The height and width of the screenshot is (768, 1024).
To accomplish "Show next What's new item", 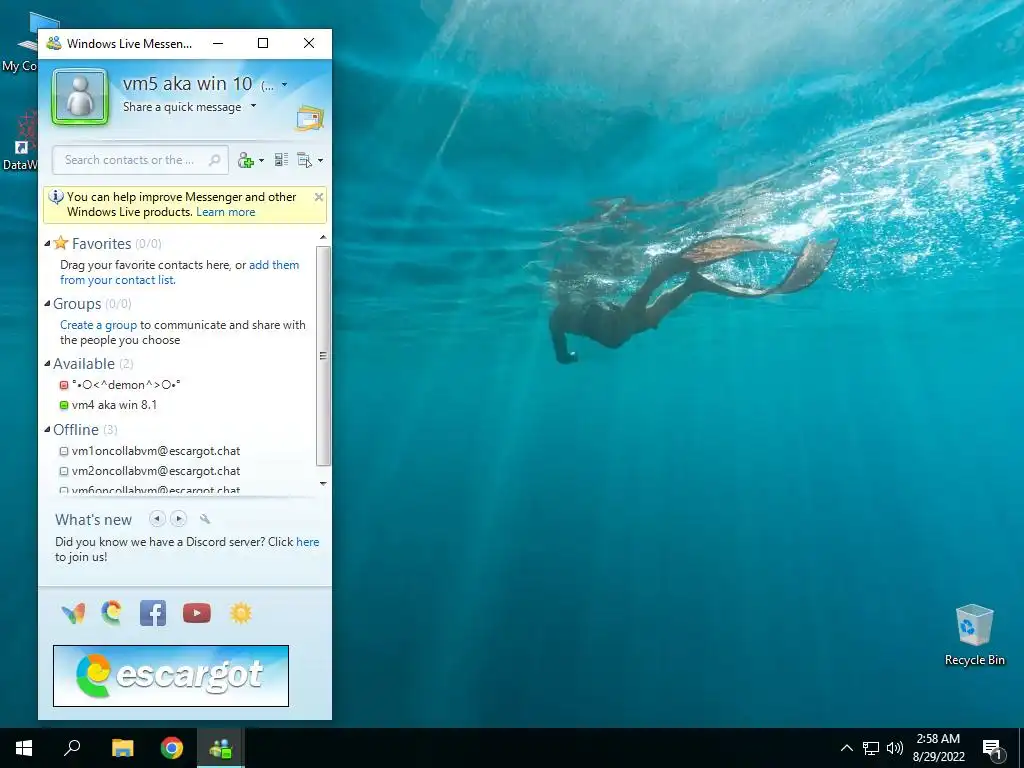I will click(178, 519).
